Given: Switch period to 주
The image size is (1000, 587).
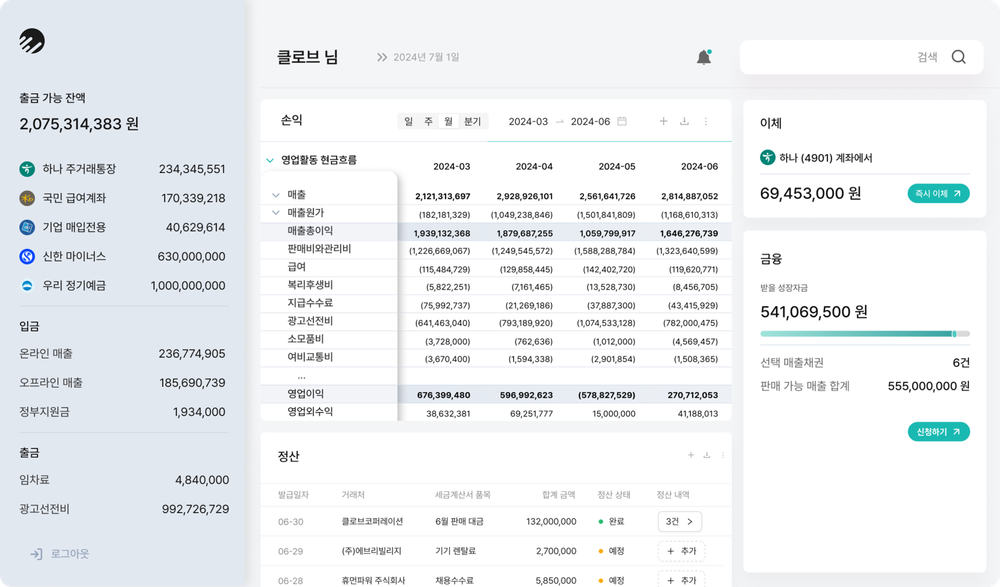Looking at the screenshot, I should pos(429,121).
